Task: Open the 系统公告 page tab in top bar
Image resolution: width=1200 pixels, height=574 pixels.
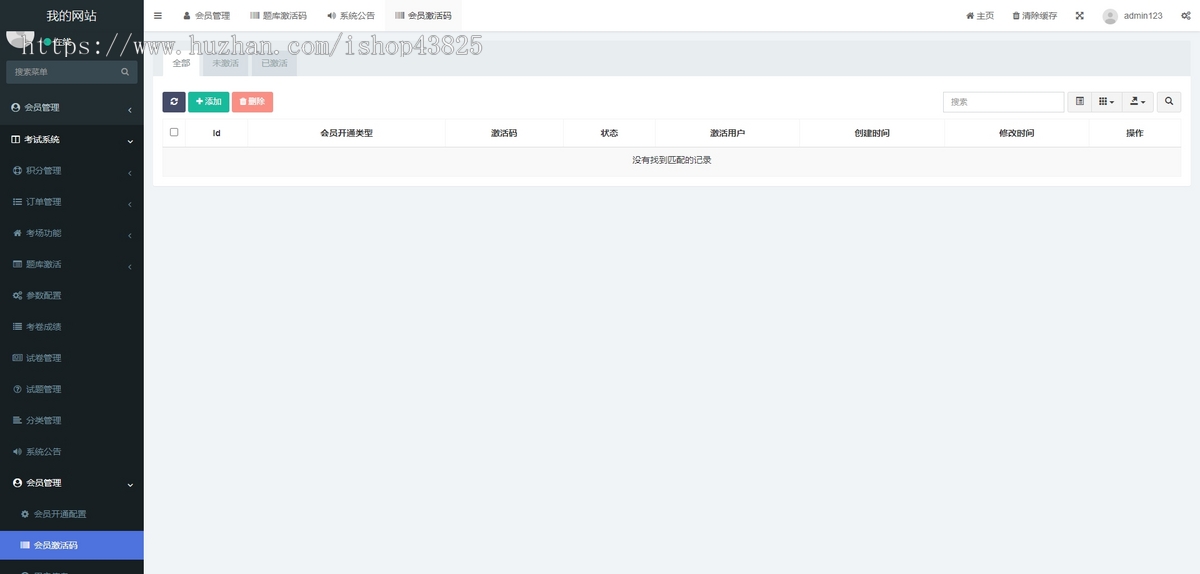Action: [350, 16]
